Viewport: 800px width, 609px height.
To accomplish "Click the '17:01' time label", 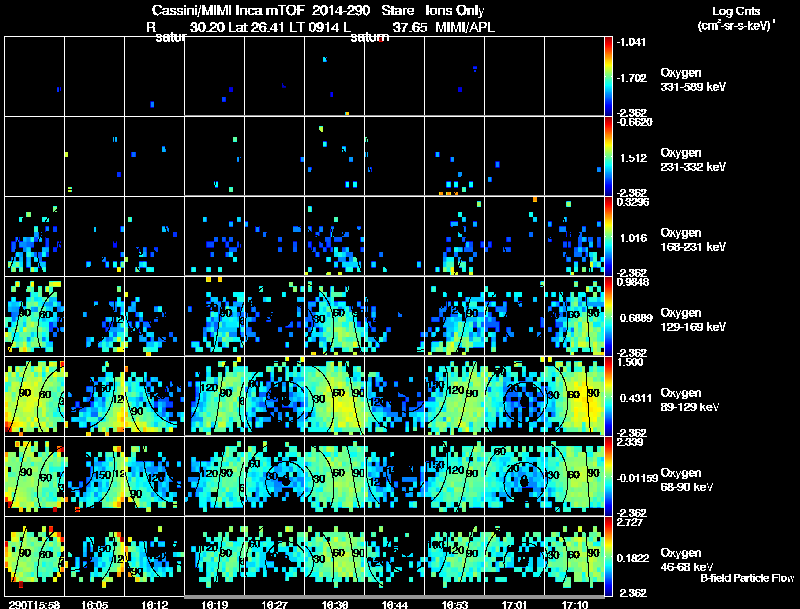I will [514, 604].
